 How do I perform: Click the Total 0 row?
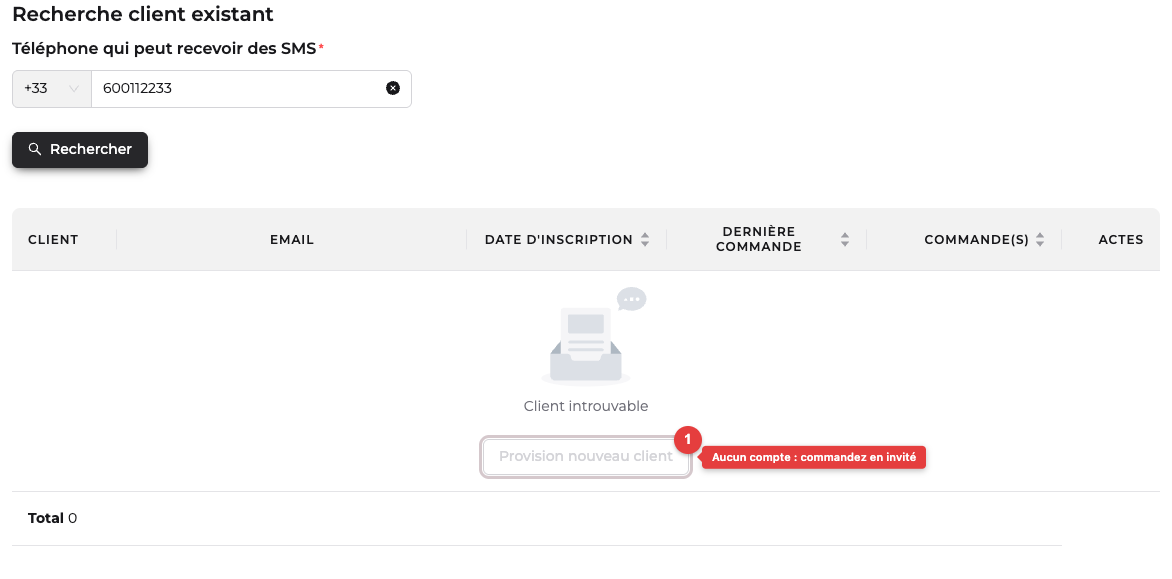pyautogui.click(x=537, y=518)
